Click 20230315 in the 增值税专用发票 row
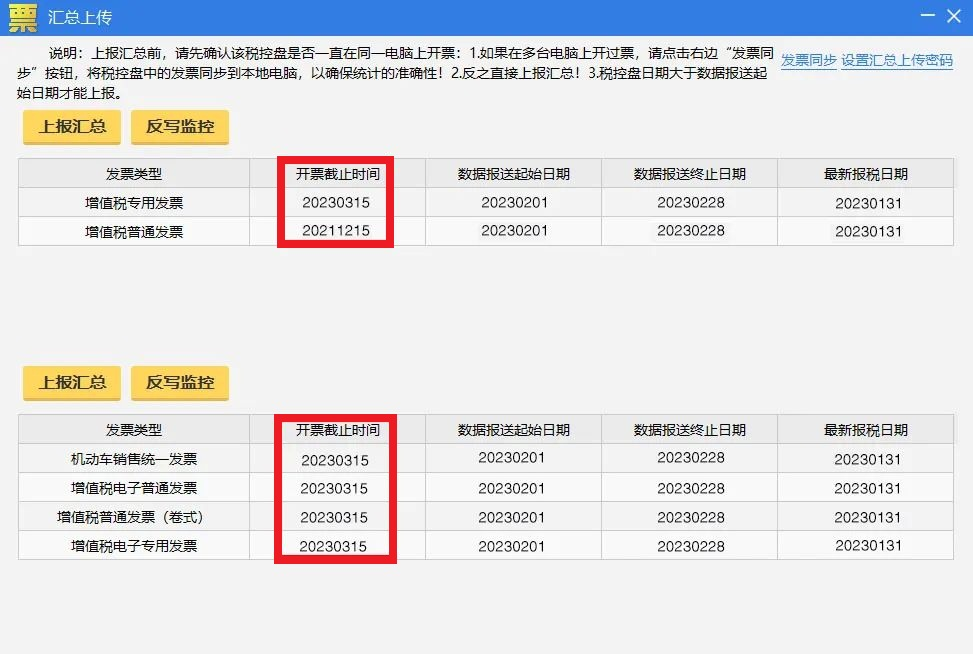The height and width of the screenshot is (654, 973). [x=336, y=202]
